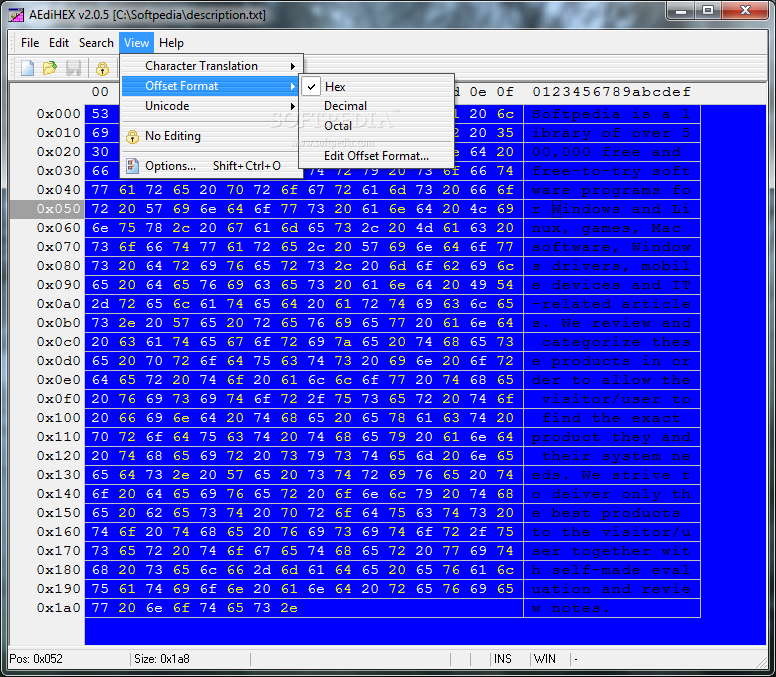Click the Open file folder icon
The height and width of the screenshot is (677, 776).
pos(50,68)
